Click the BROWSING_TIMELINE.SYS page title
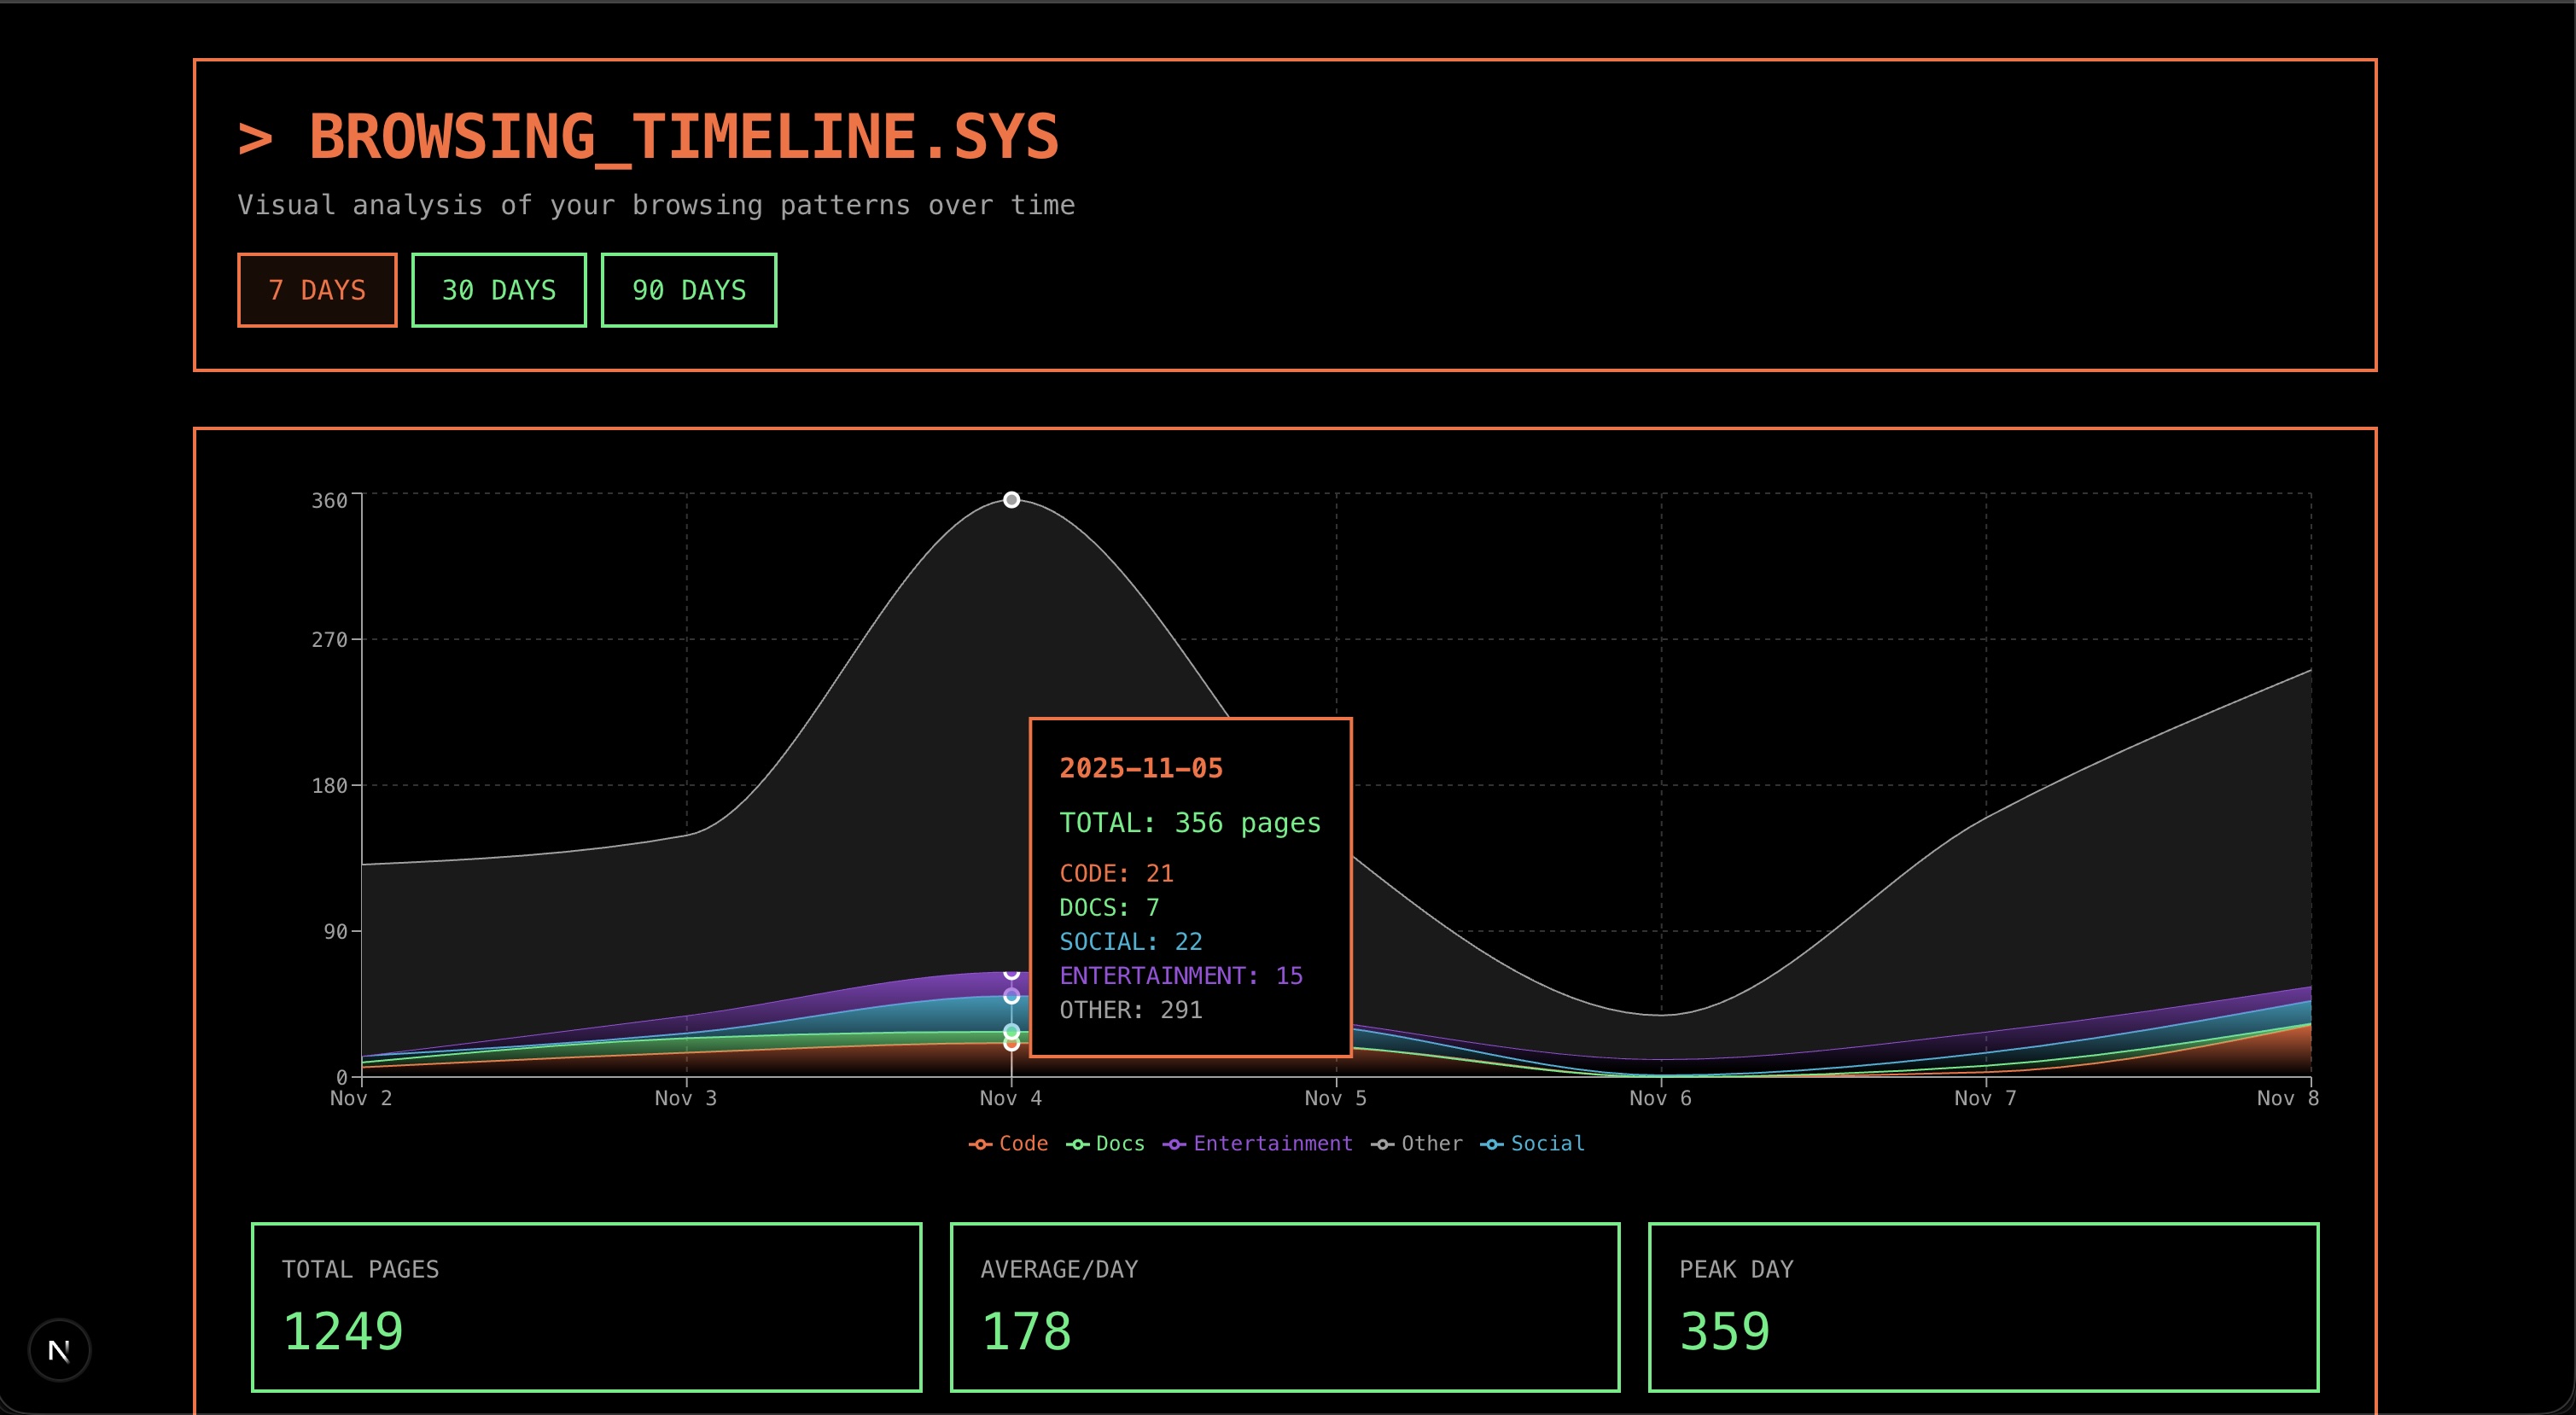This screenshot has height=1415, width=2576. (682, 137)
